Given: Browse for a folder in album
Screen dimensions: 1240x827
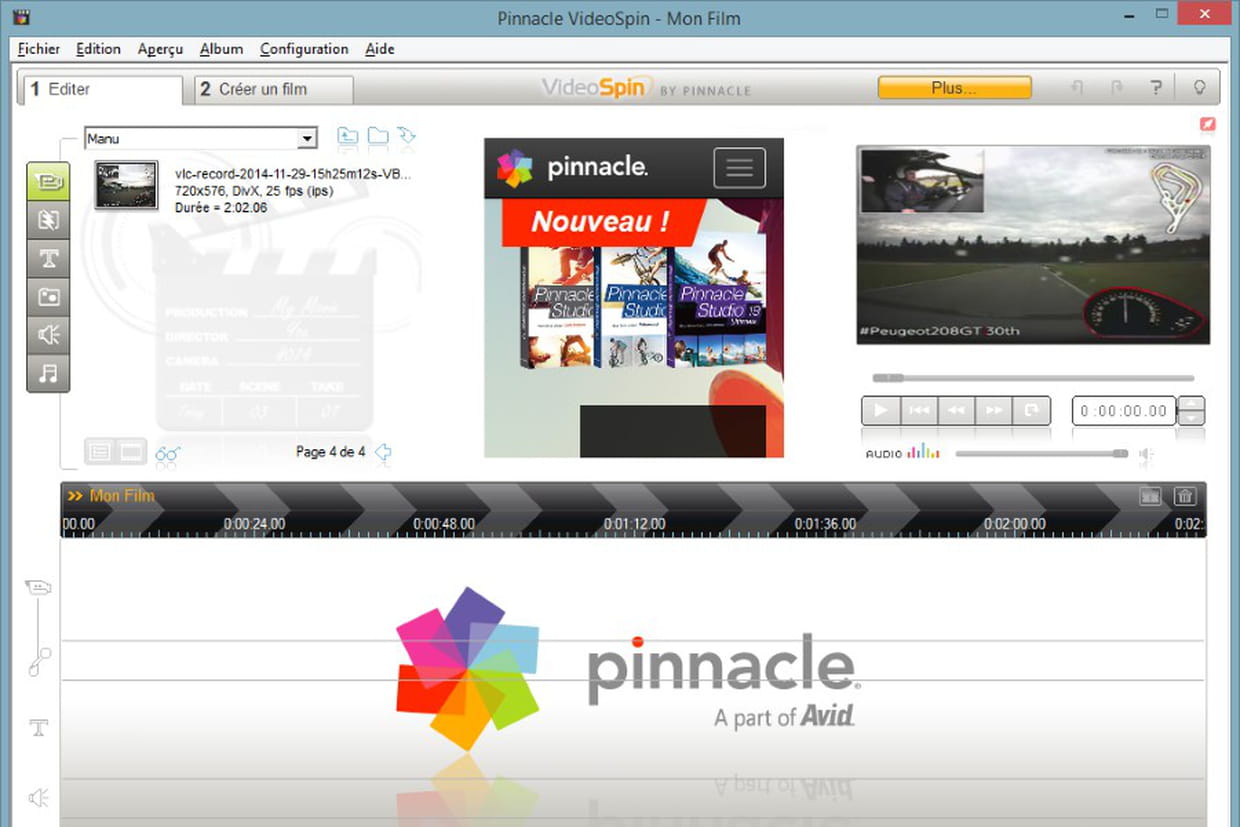Looking at the screenshot, I should coord(378,136).
